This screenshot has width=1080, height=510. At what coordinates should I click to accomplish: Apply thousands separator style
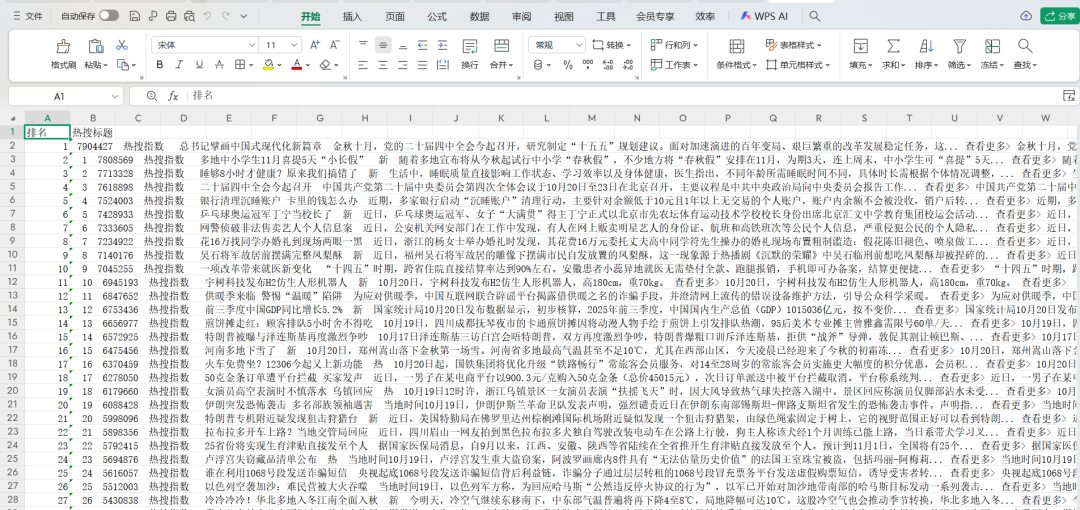[588, 65]
